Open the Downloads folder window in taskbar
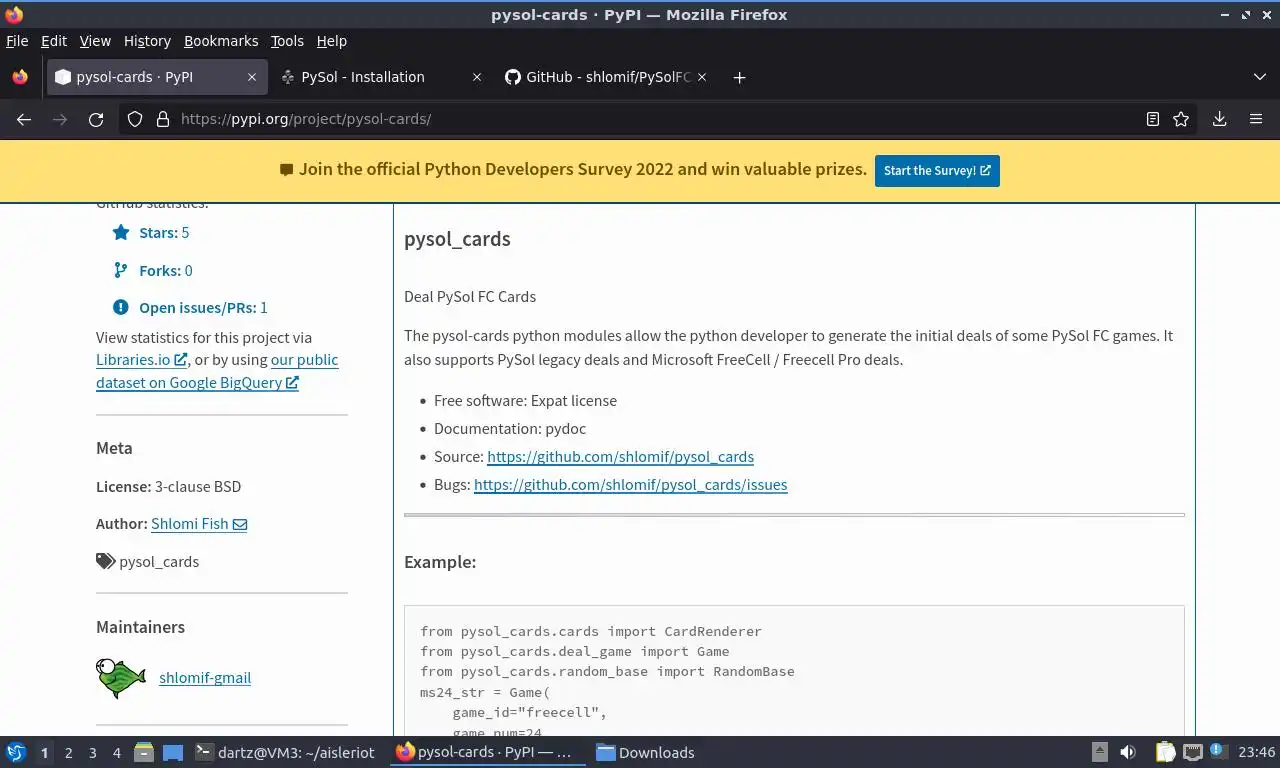This screenshot has width=1280, height=768. pyautogui.click(x=646, y=752)
